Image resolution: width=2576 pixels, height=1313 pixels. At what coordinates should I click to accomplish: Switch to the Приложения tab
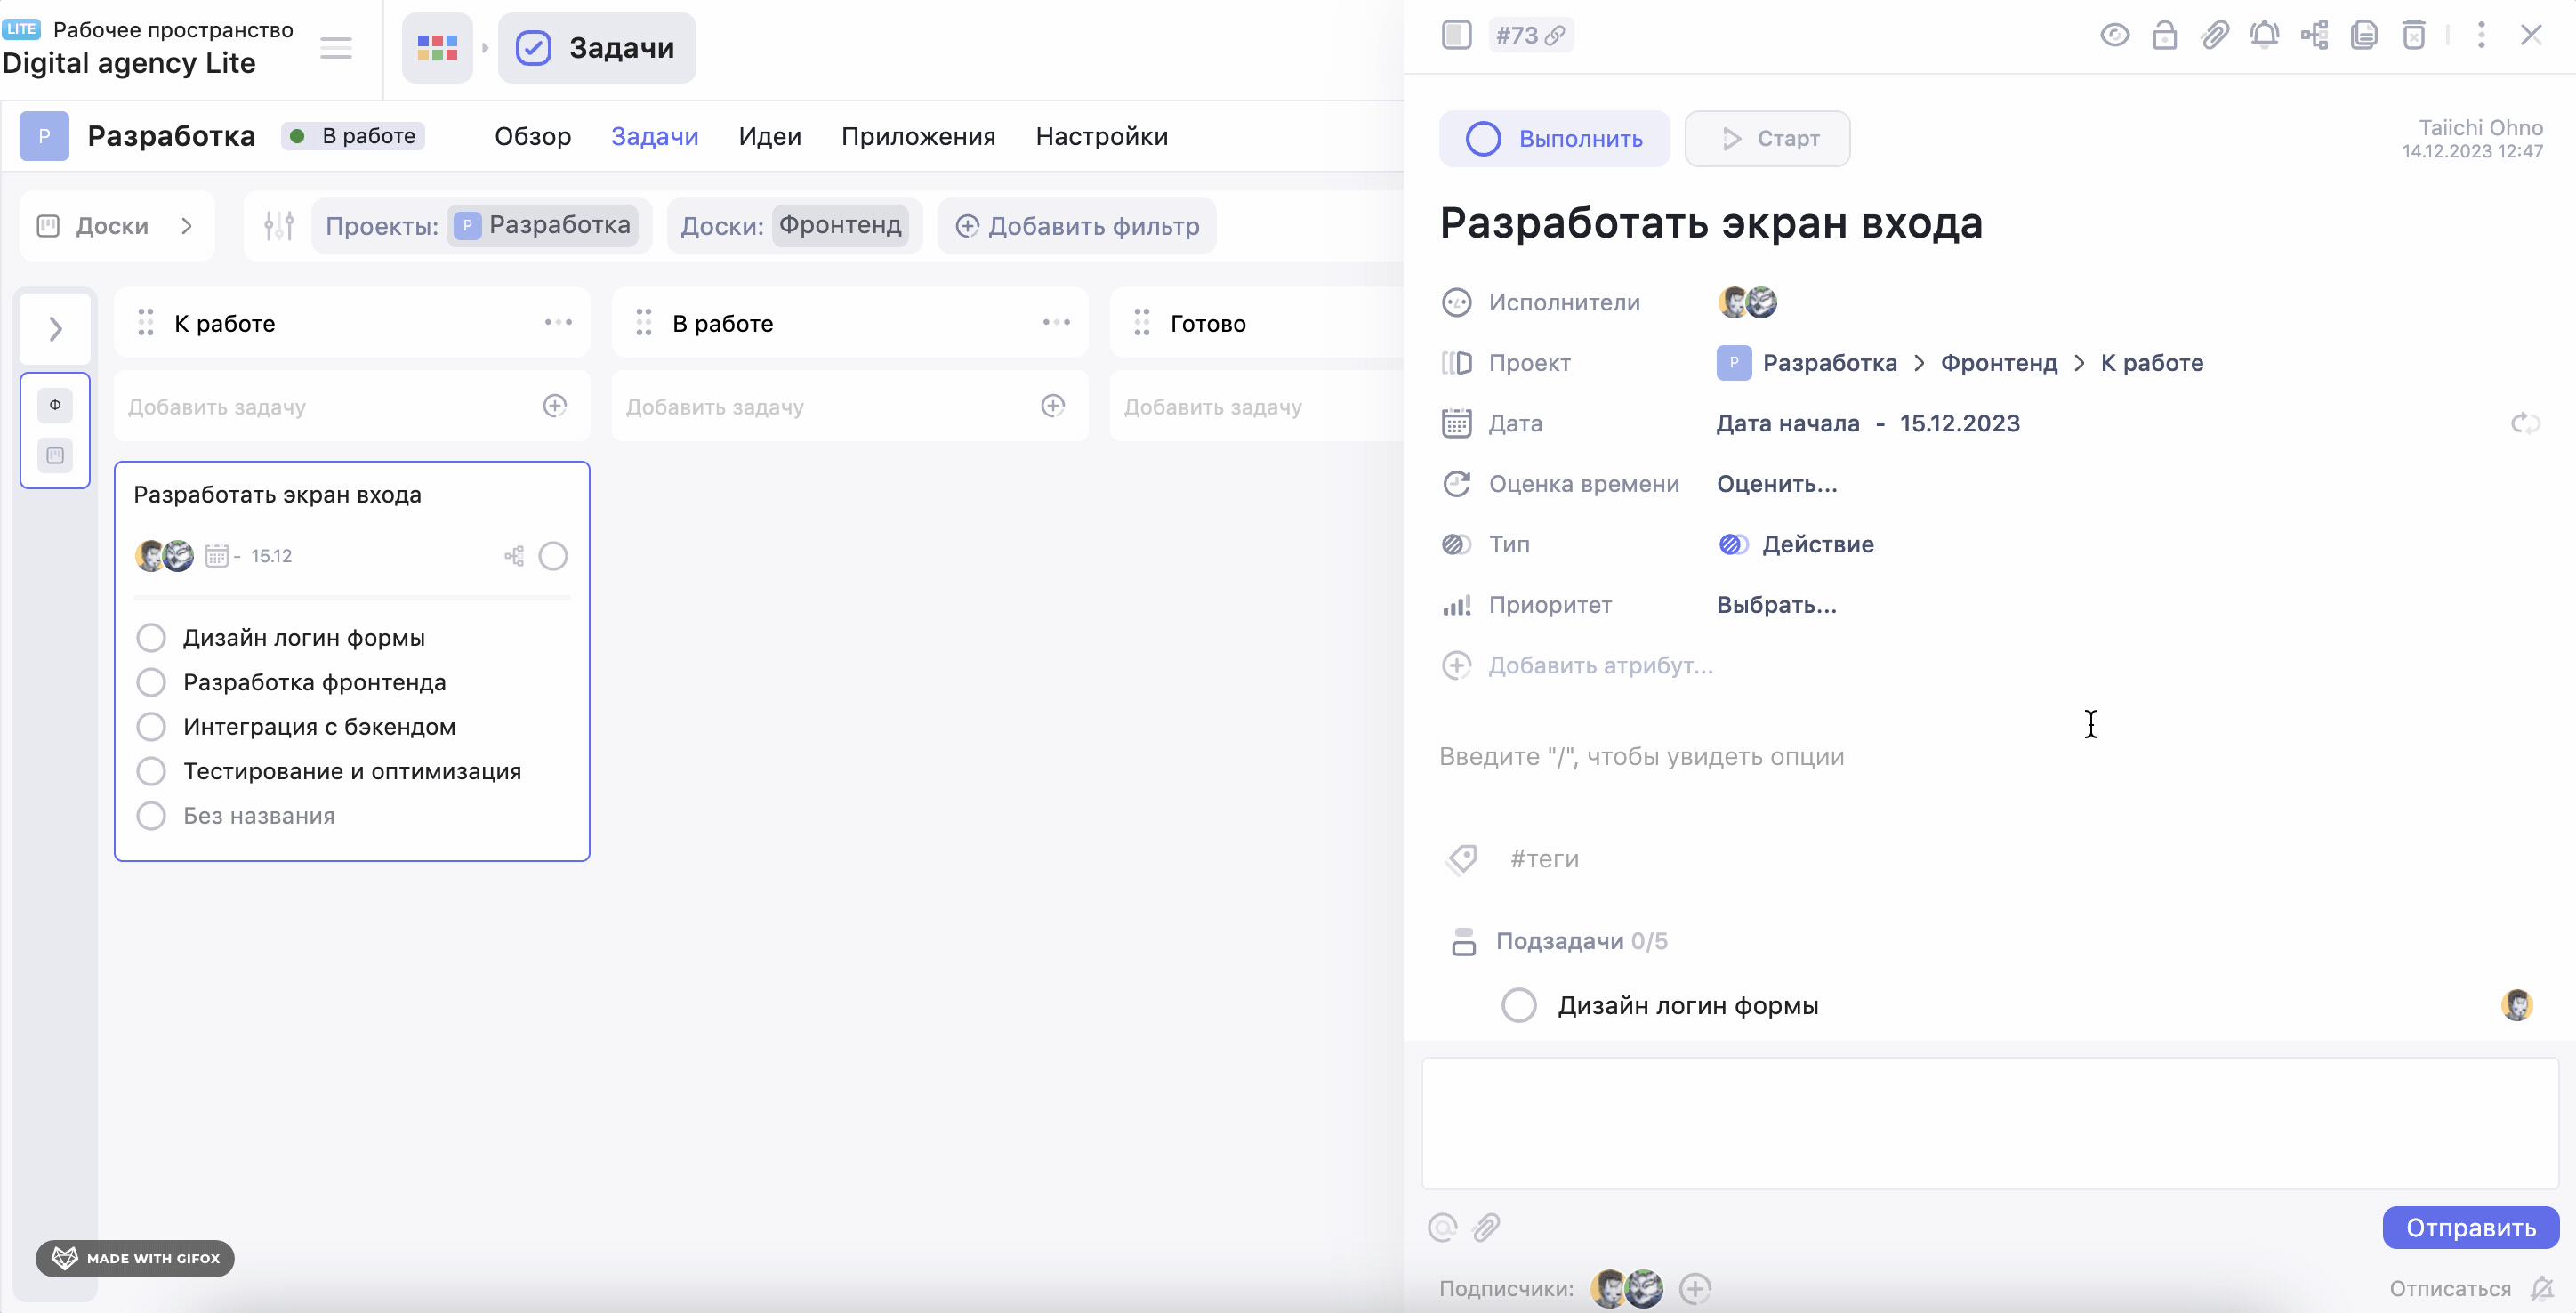pyautogui.click(x=918, y=136)
